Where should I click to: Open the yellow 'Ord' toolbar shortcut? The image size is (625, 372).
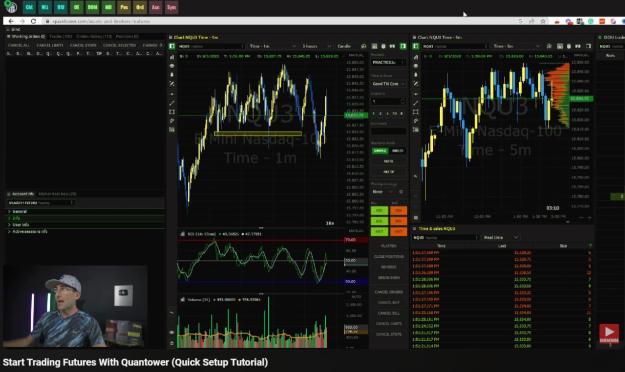click(140, 7)
